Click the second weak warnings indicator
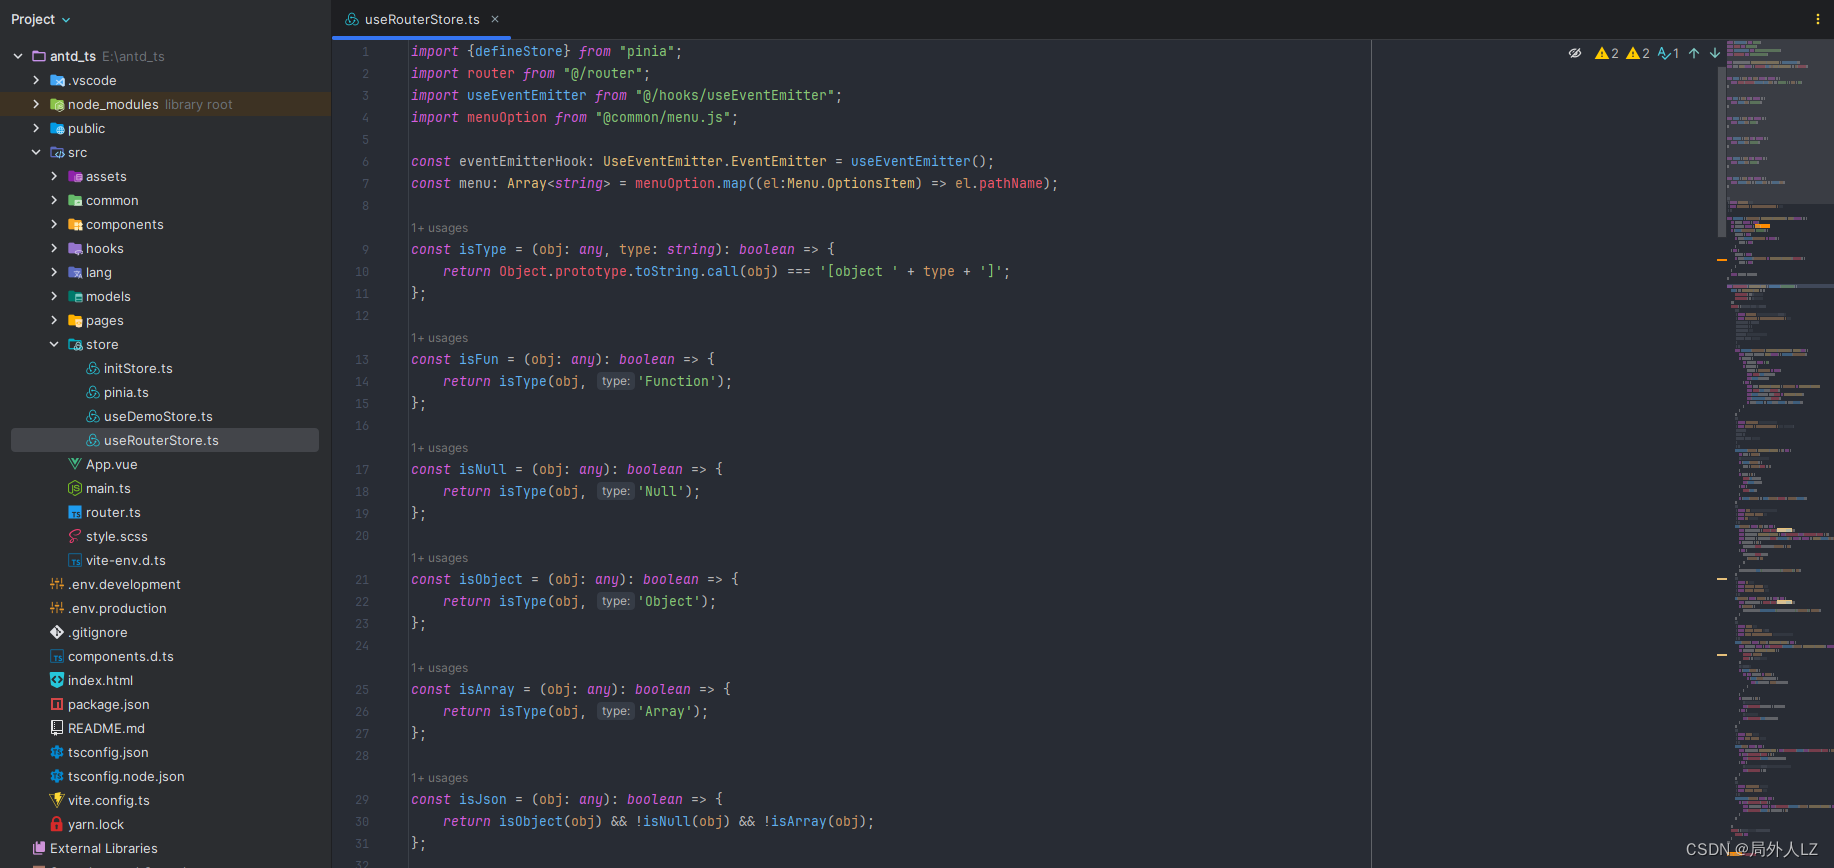The width and height of the screenshot is (1834, 868). 1638,53
